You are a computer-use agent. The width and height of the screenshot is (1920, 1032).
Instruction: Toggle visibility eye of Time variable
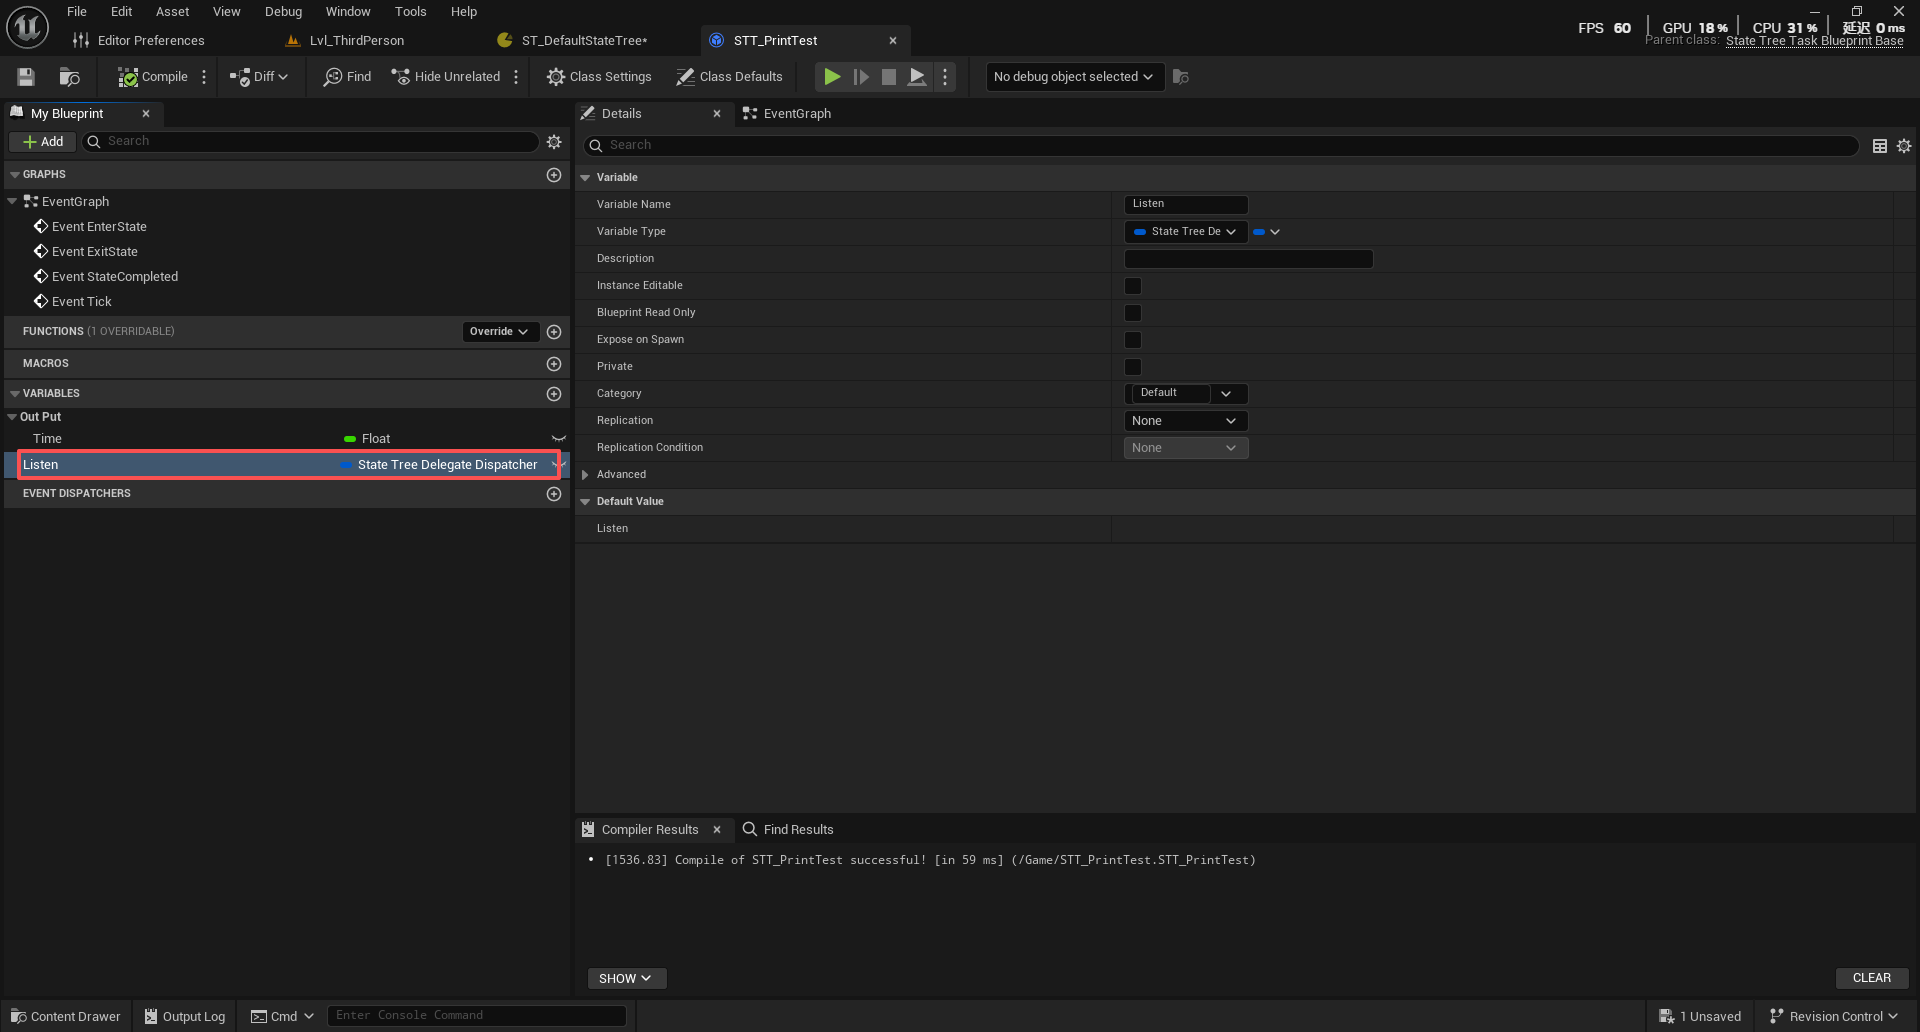[559, 439]
